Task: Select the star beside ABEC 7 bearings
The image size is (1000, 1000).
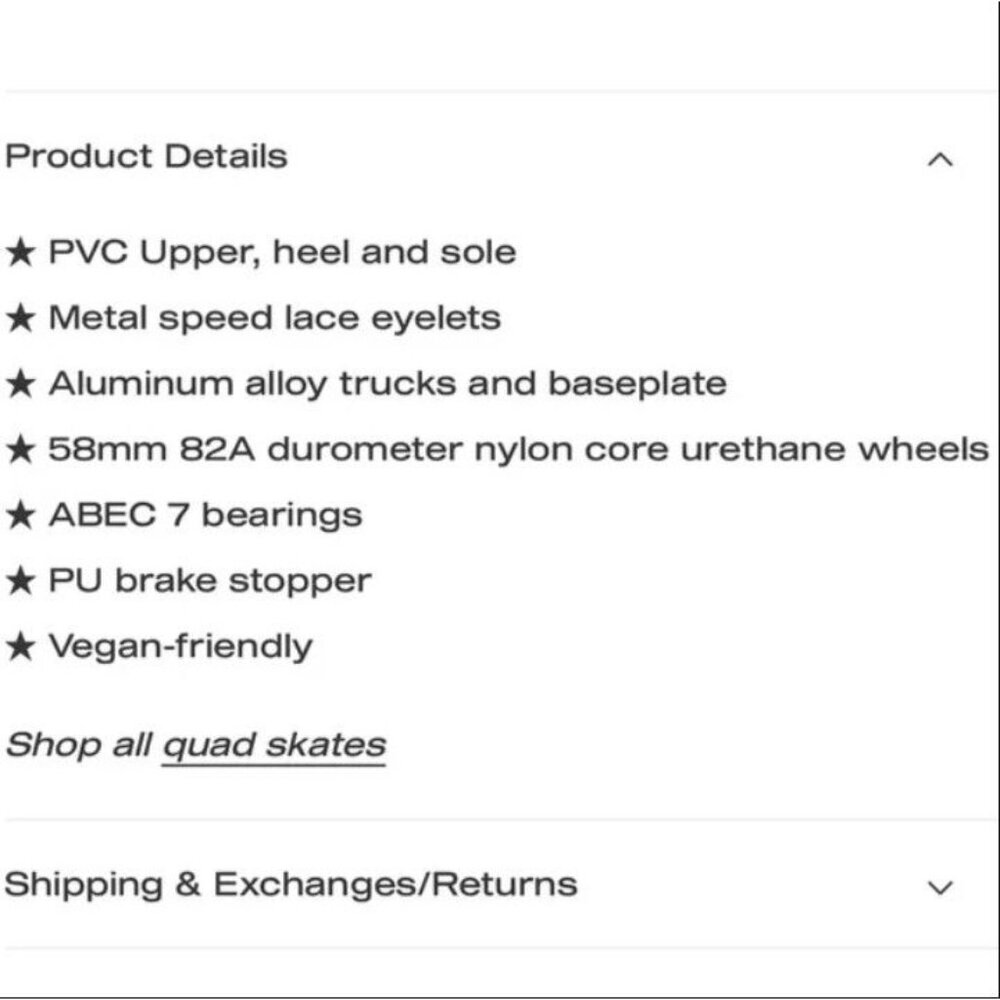Action: tap(20, 517)
